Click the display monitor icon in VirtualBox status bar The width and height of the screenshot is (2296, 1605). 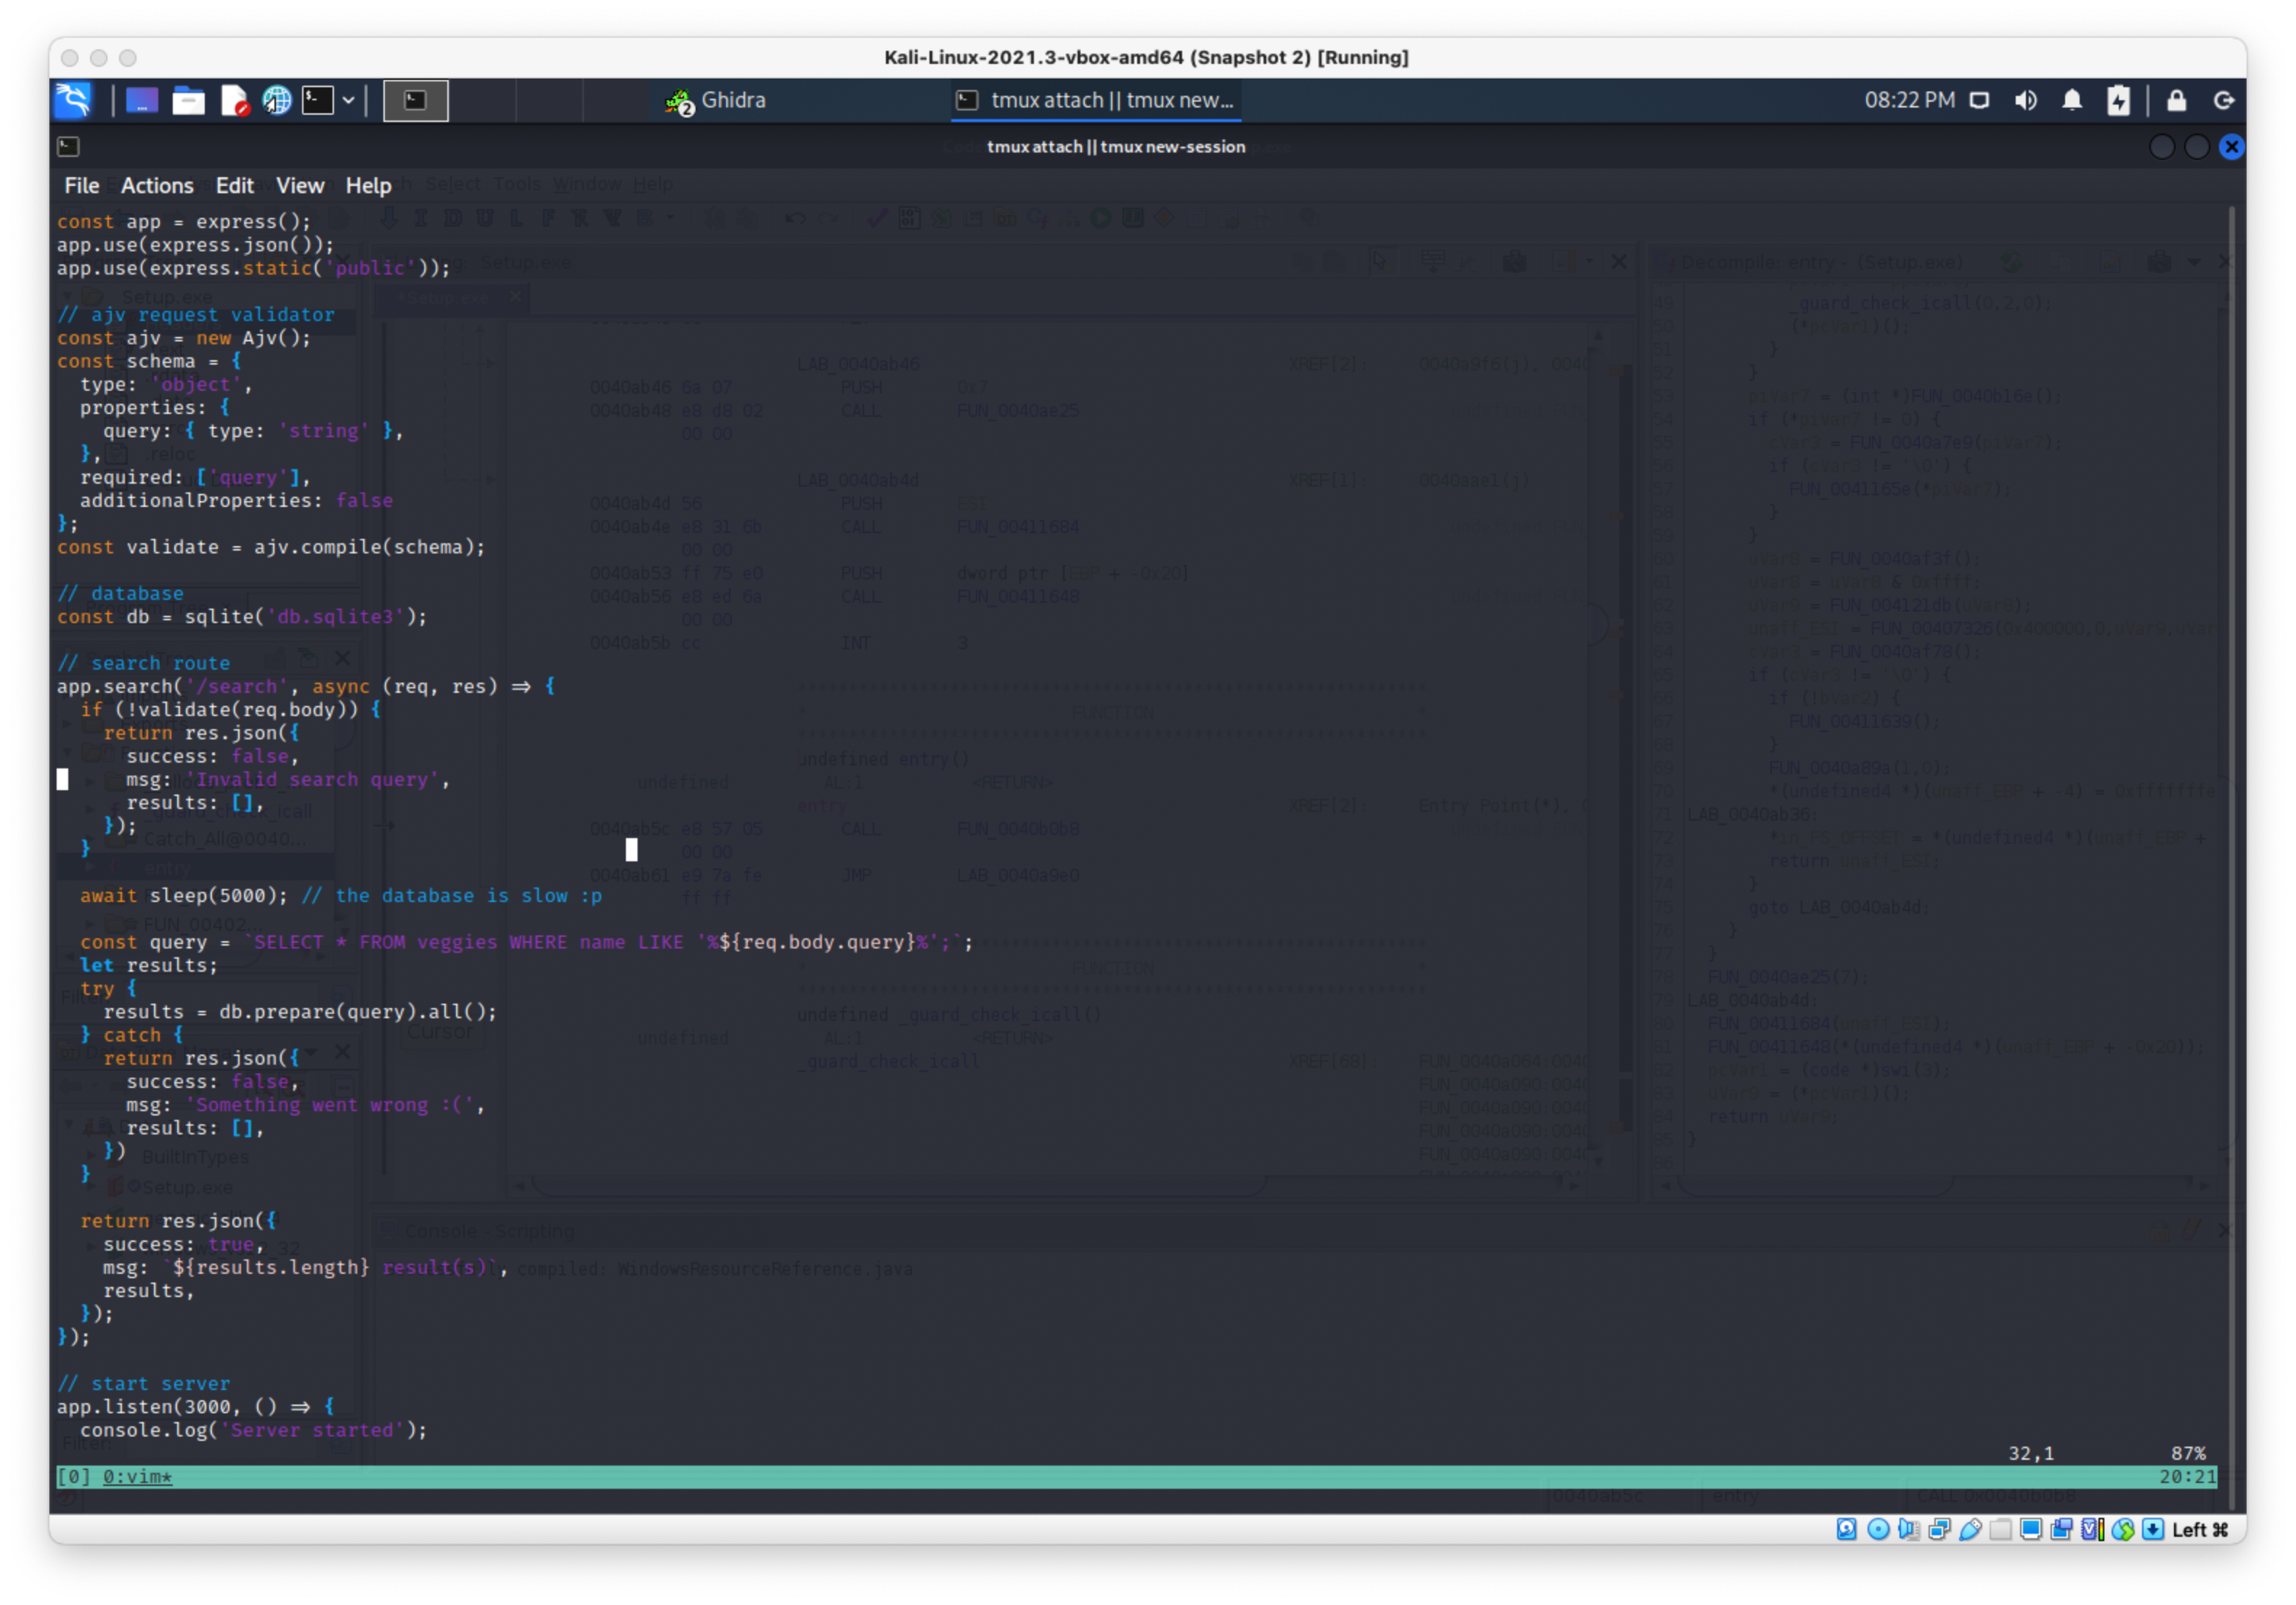pyautogui.click(x=2031, y=1530)
